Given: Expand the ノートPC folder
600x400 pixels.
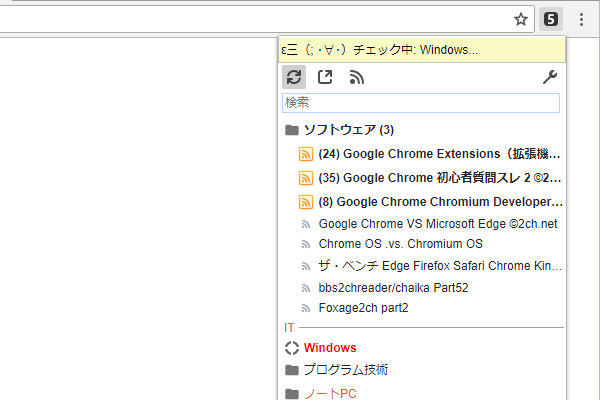Looking at the screenshot, I should tap(330, 393).
